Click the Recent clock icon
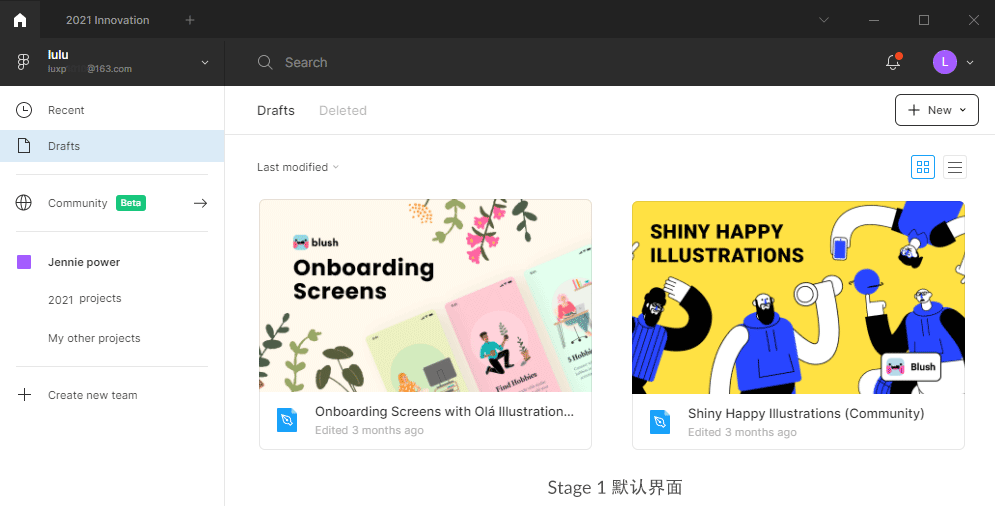Screen dimensions: 995x520 pyautogui.click(x=23, y=110)
